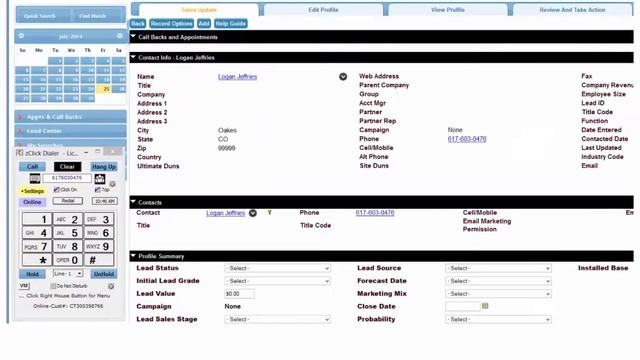640x360 pixels.
Task: Click the dialer keyboard icon left of number field
Action: pos(35,178)
